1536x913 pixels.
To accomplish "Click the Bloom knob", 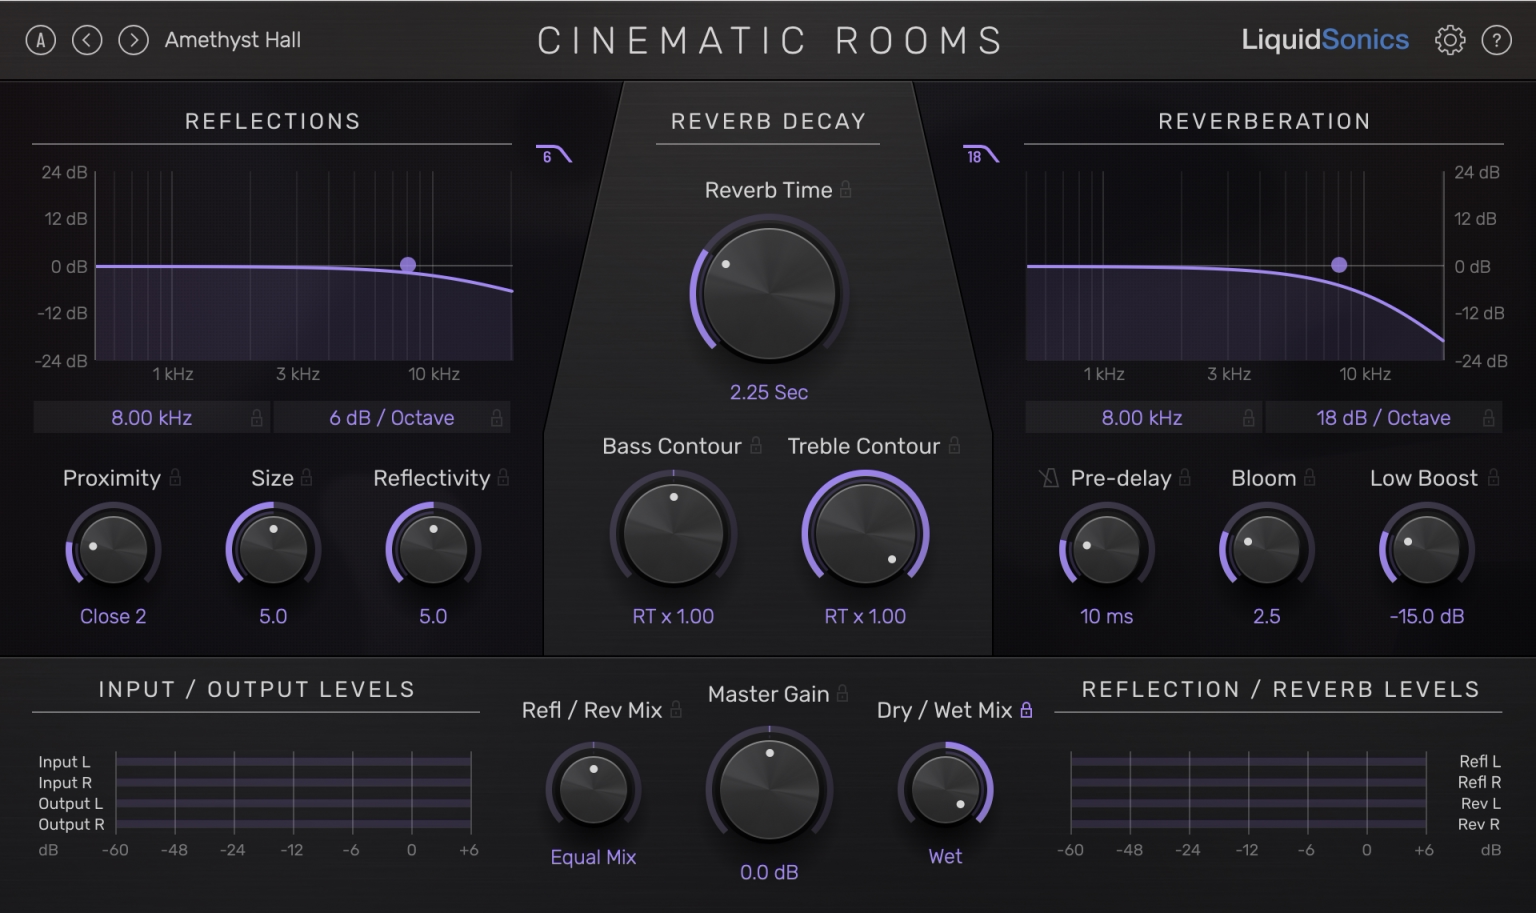I will pos(1266,549).
